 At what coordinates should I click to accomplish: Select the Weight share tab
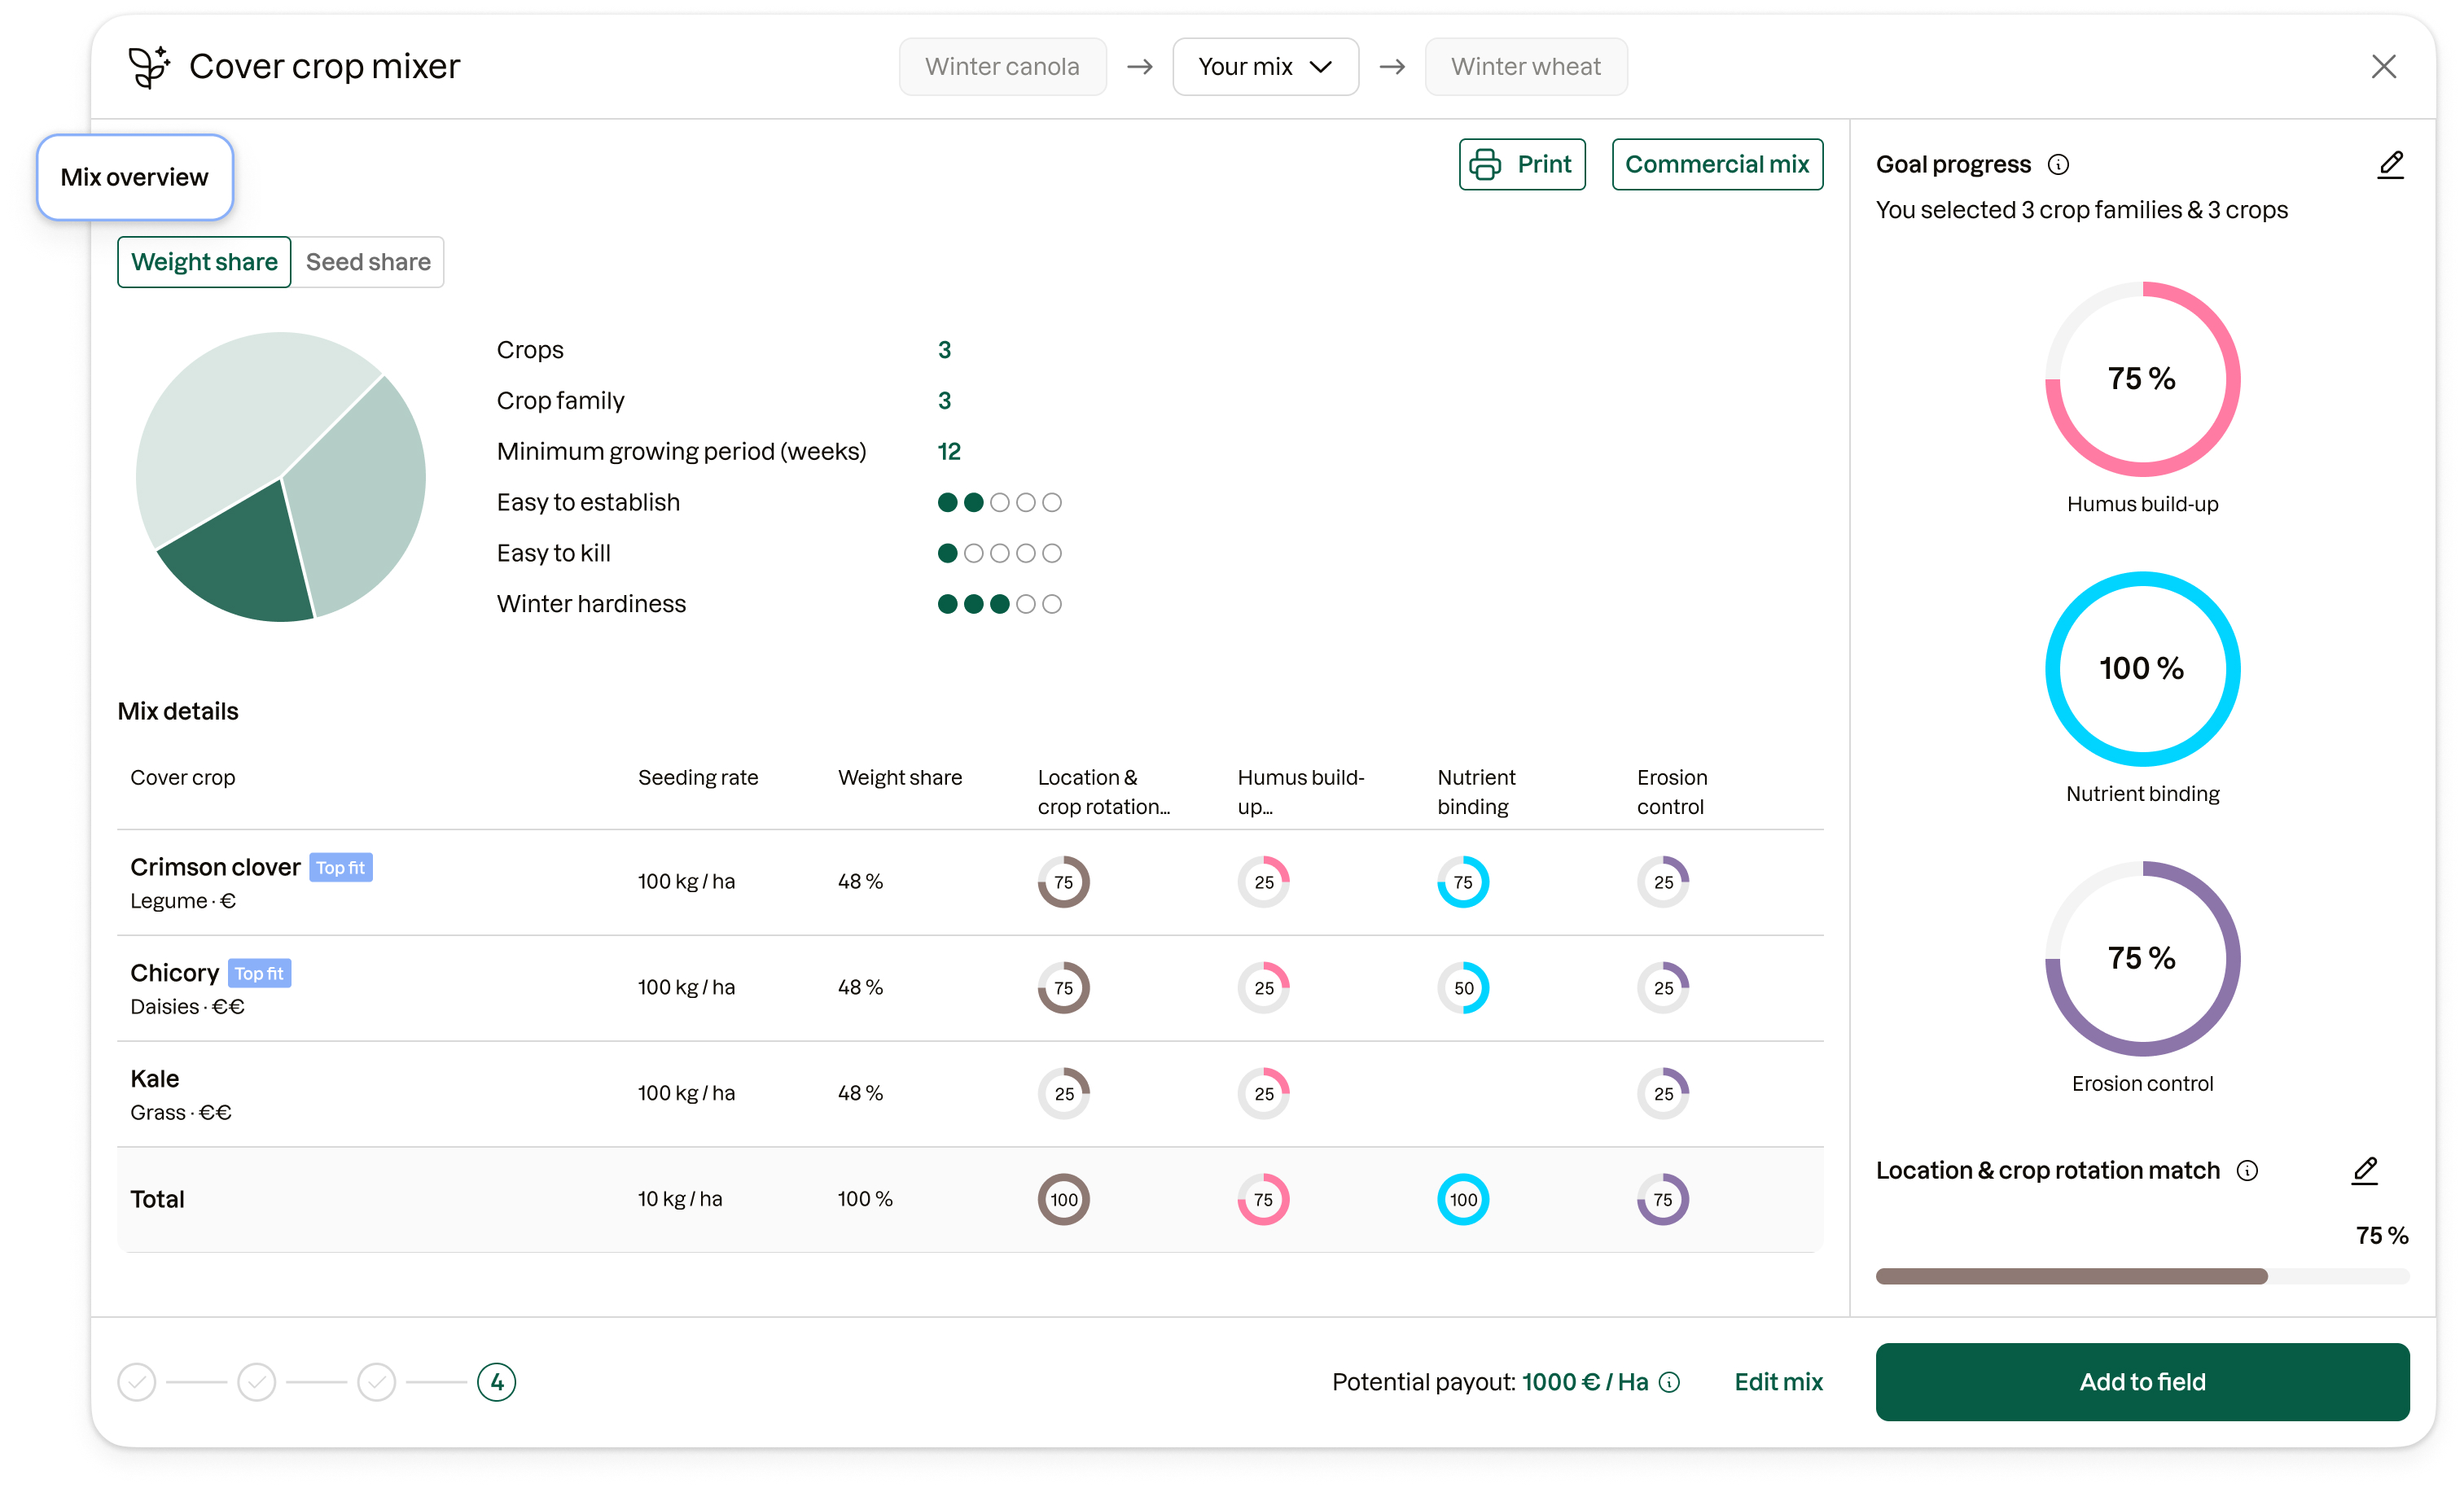coord(204,262)
